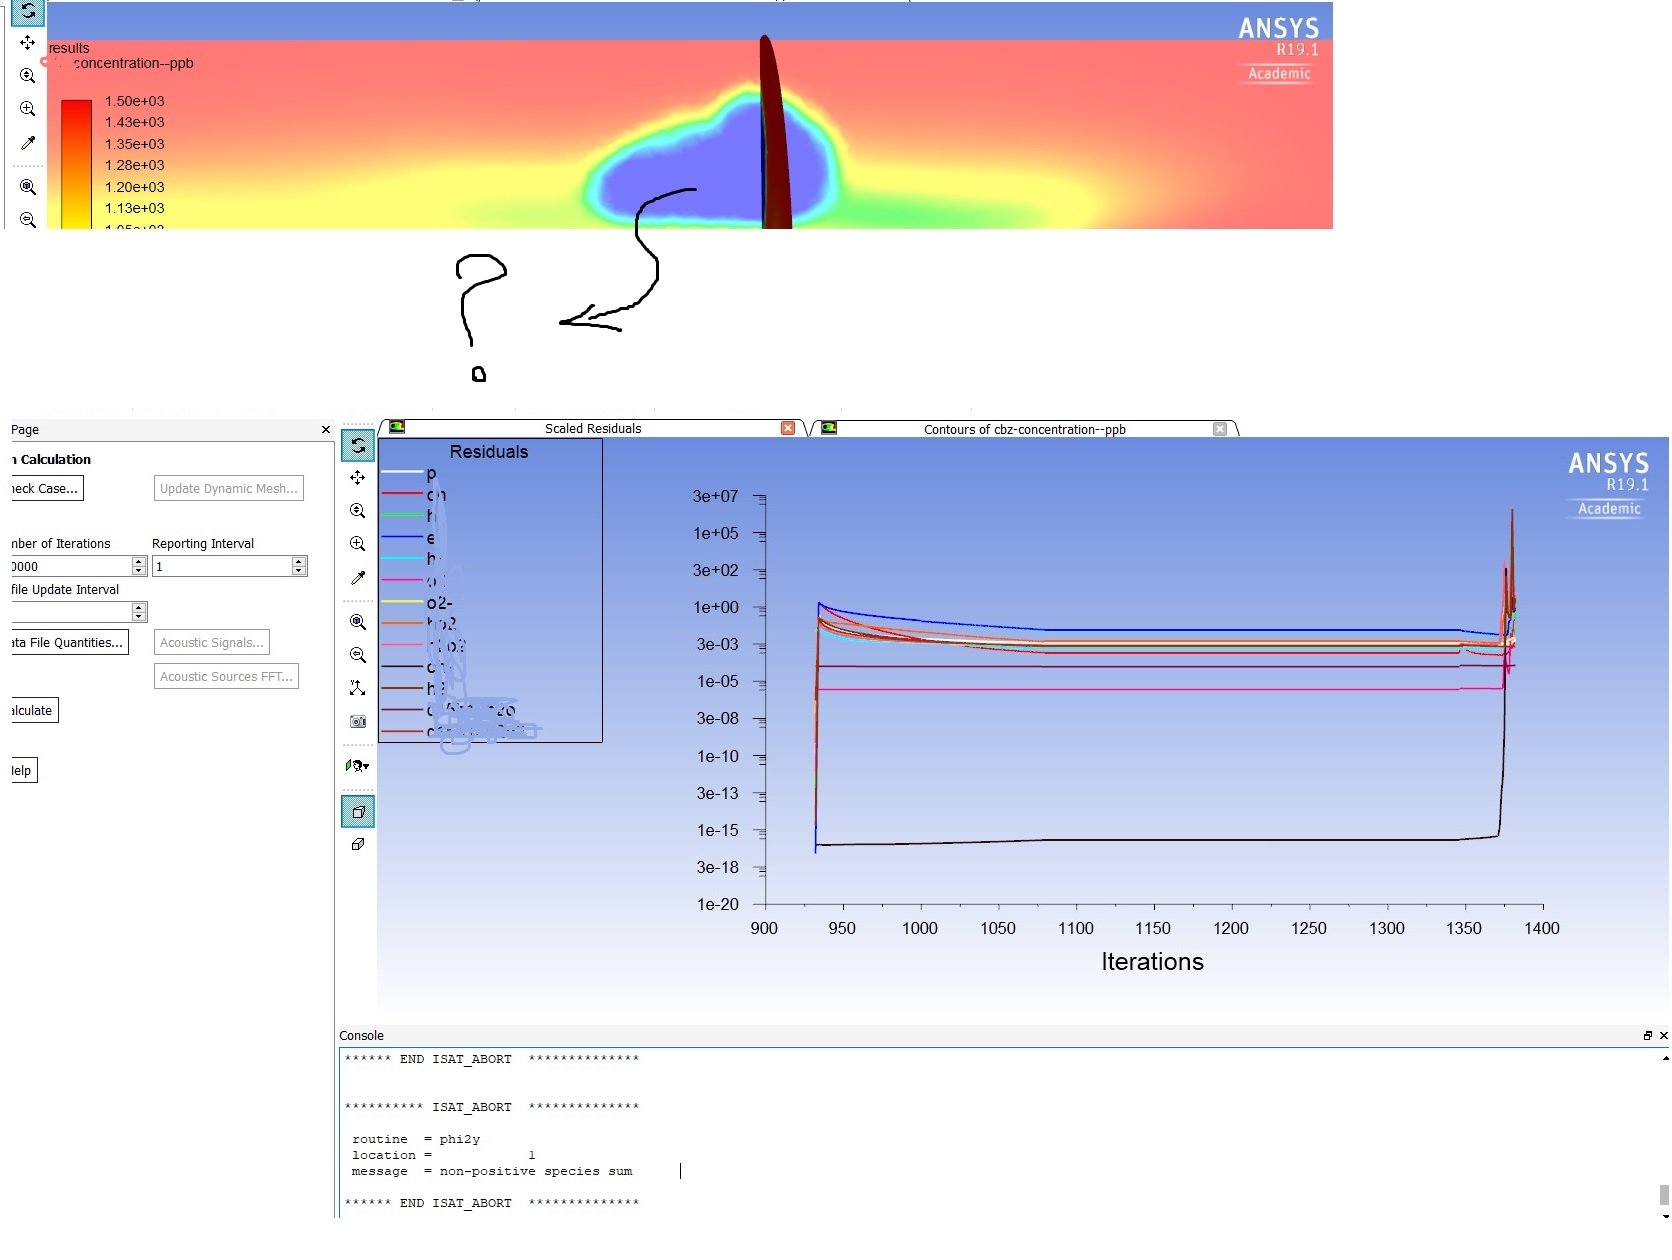Click 'routine = phi2y' console line
The image size is (1672, 1260).
click(x=416, y=1139)
